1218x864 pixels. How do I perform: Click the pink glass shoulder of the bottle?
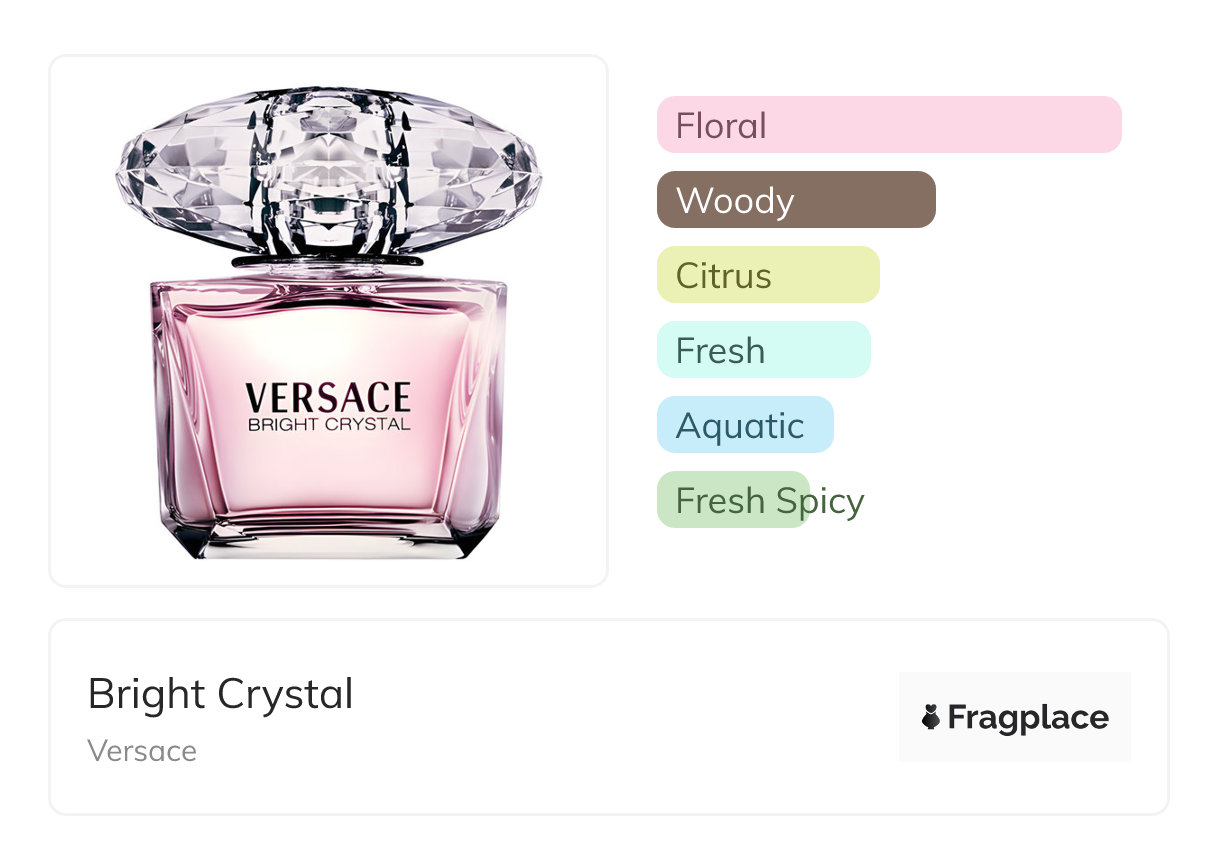pos(328,295)
